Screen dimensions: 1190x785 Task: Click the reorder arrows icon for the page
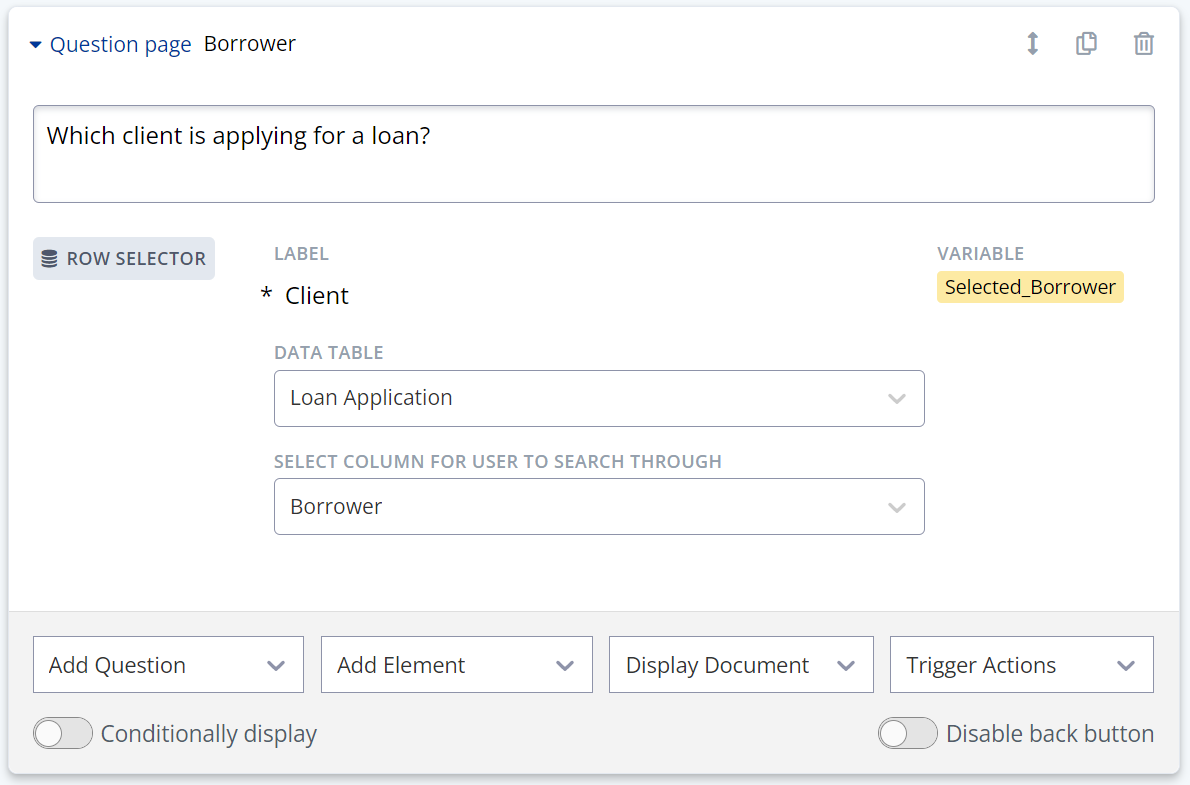[x=1032, y=44]
